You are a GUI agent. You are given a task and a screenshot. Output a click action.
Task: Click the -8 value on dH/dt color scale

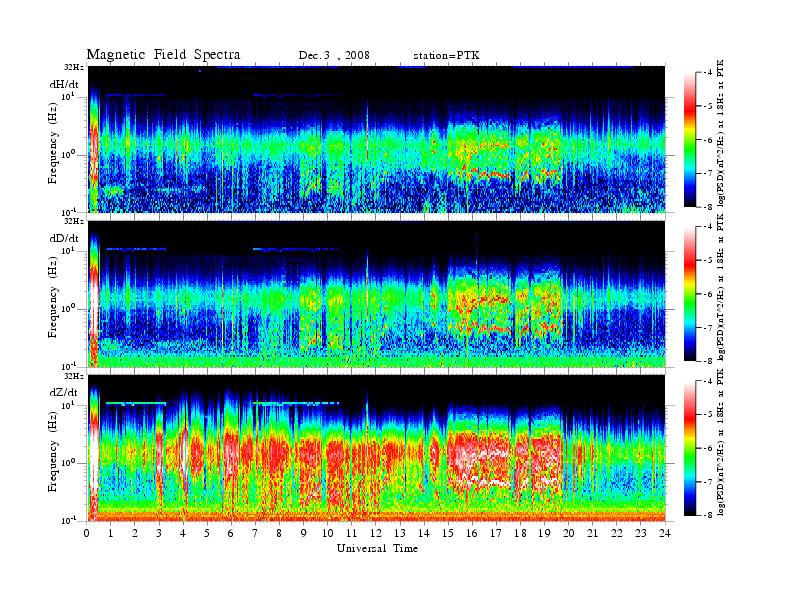[x=708, y=207]
